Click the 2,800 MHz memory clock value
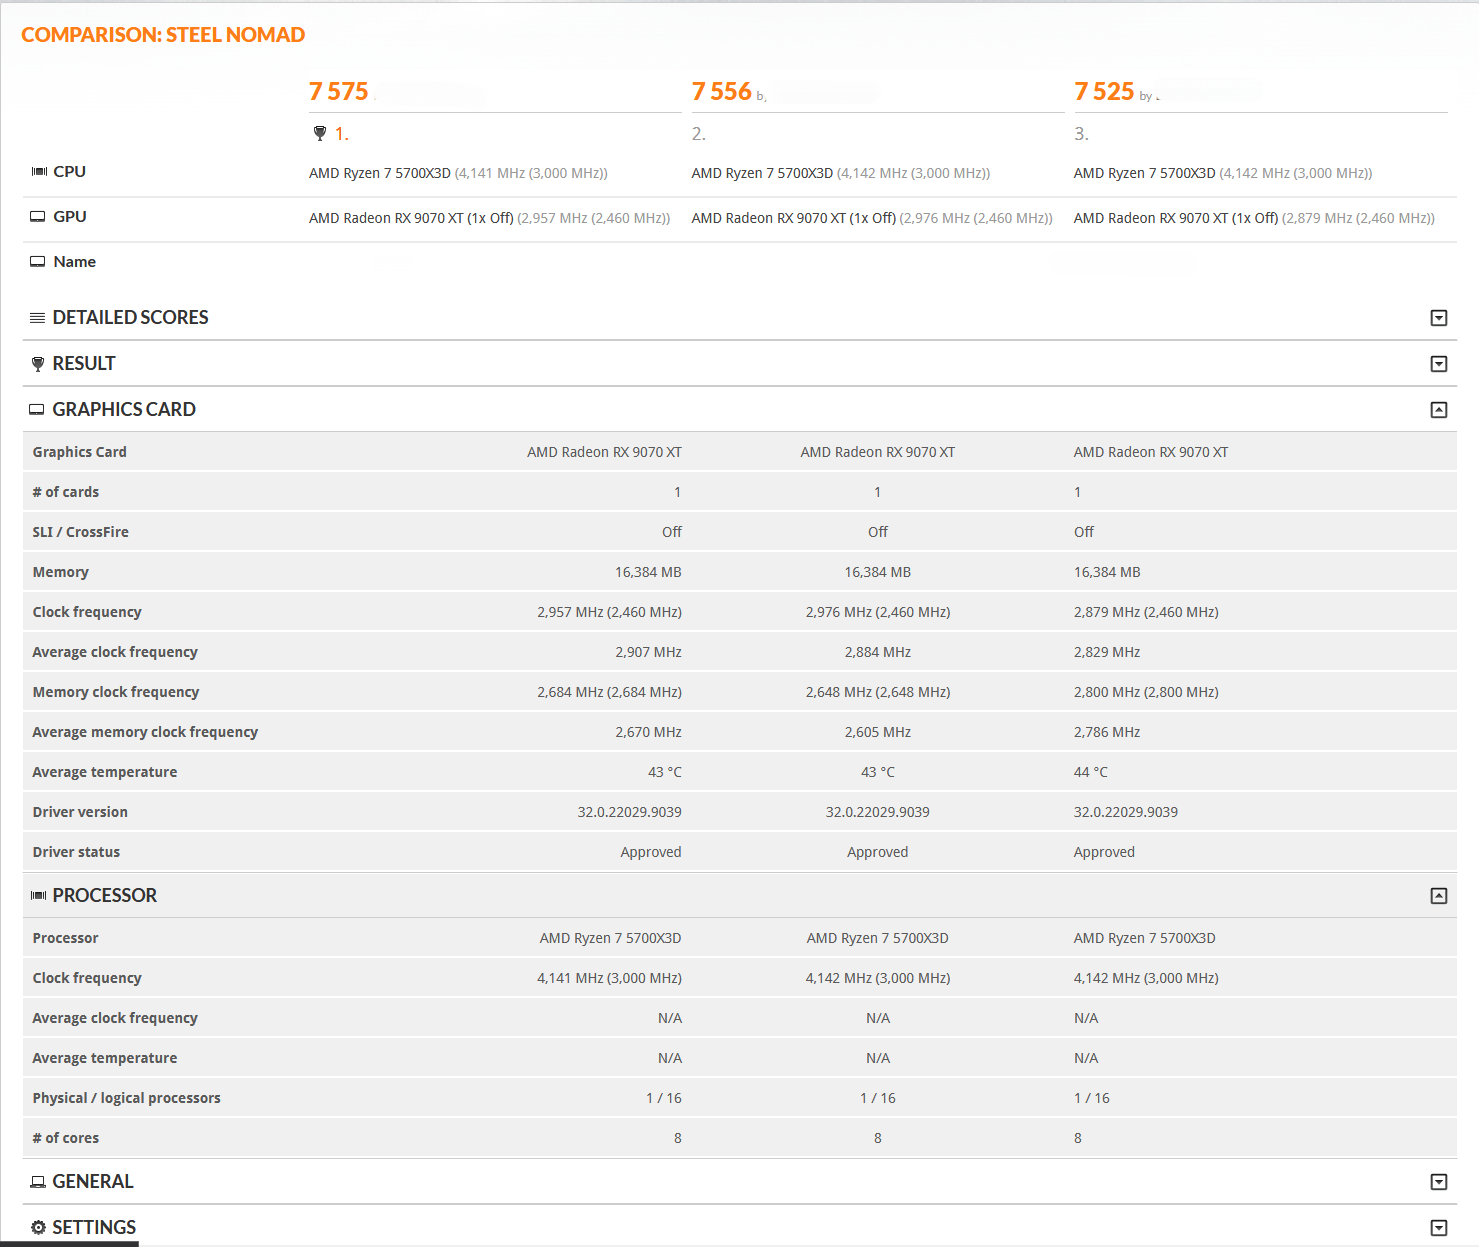This screenshot has width=1479, height=1247. coord(1146,692)
